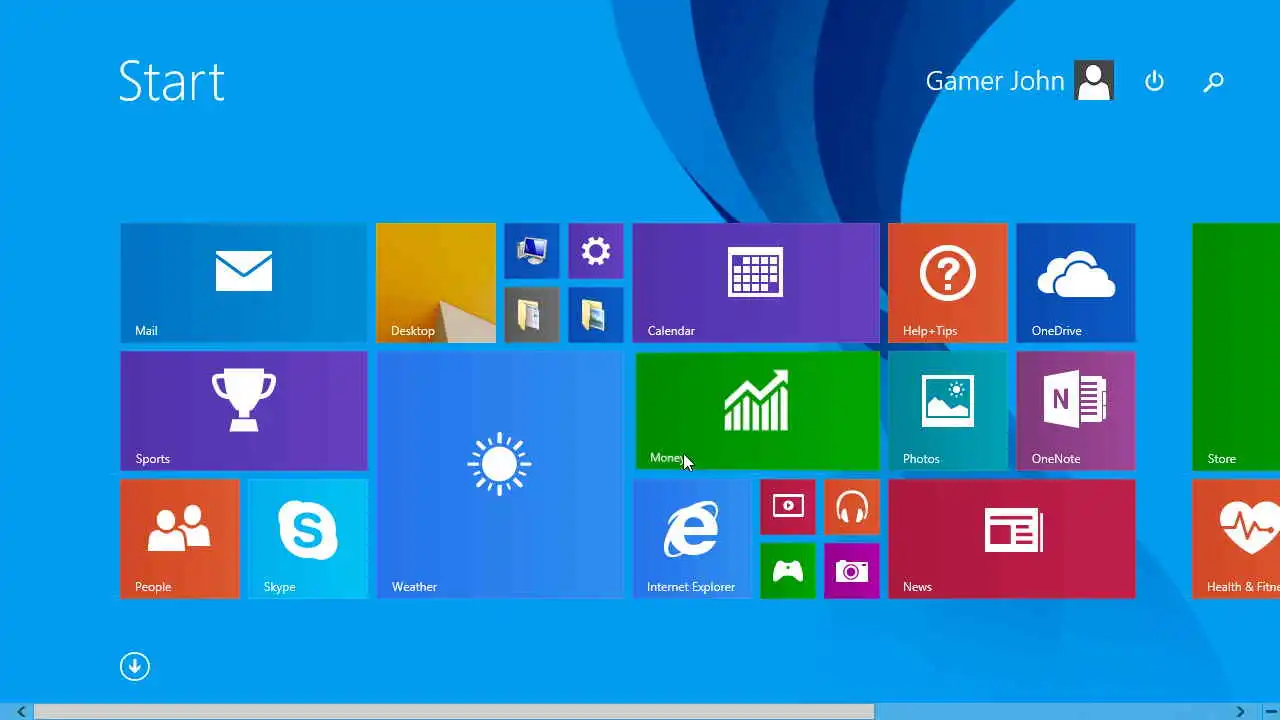Click the scrollbar right arrow
This screenshot has width=1280, height=720.
click(x=1241, y=712)
